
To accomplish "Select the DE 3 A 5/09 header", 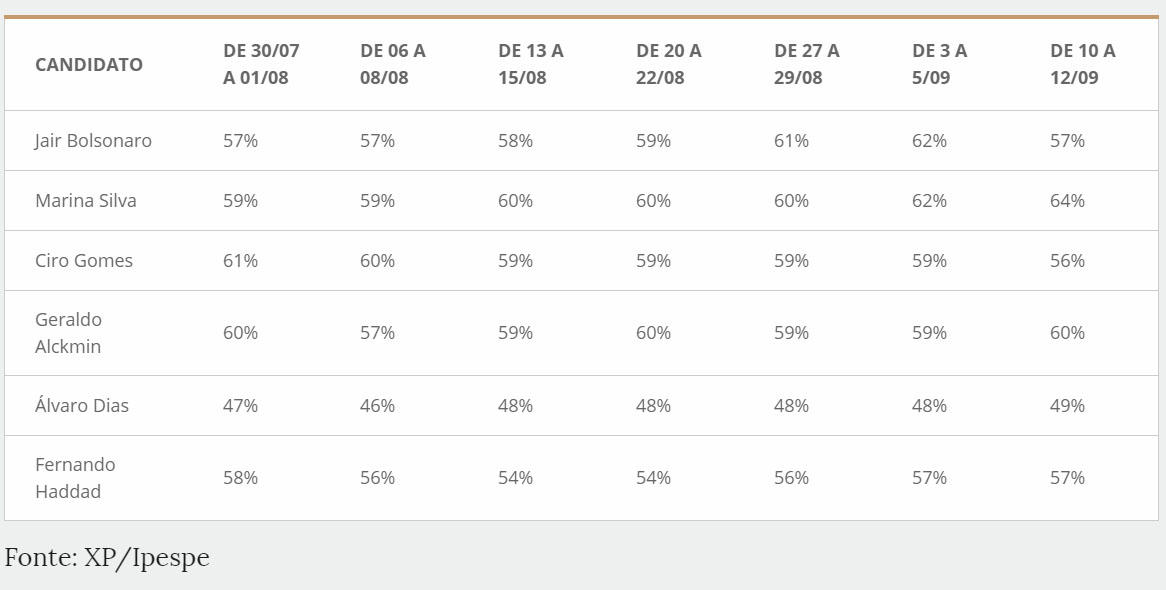I will [940, 64].
